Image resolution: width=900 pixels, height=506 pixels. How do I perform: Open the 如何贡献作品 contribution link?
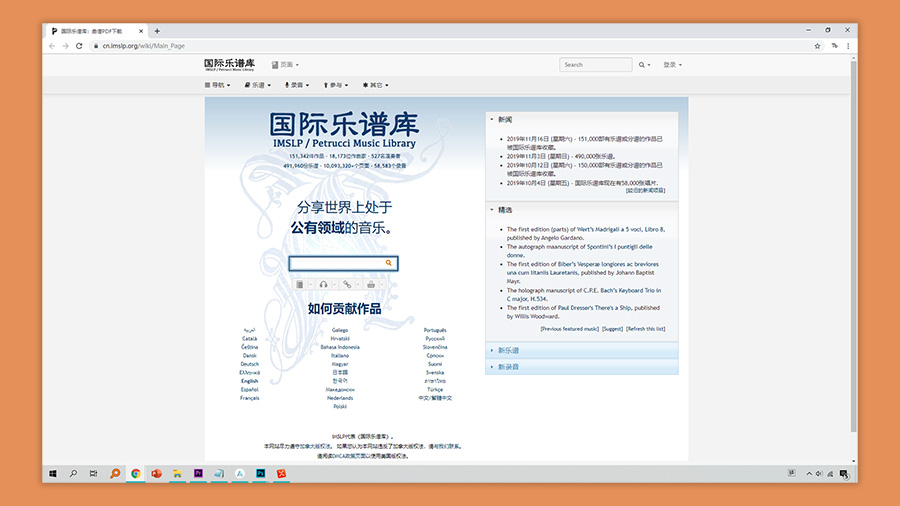344,309
